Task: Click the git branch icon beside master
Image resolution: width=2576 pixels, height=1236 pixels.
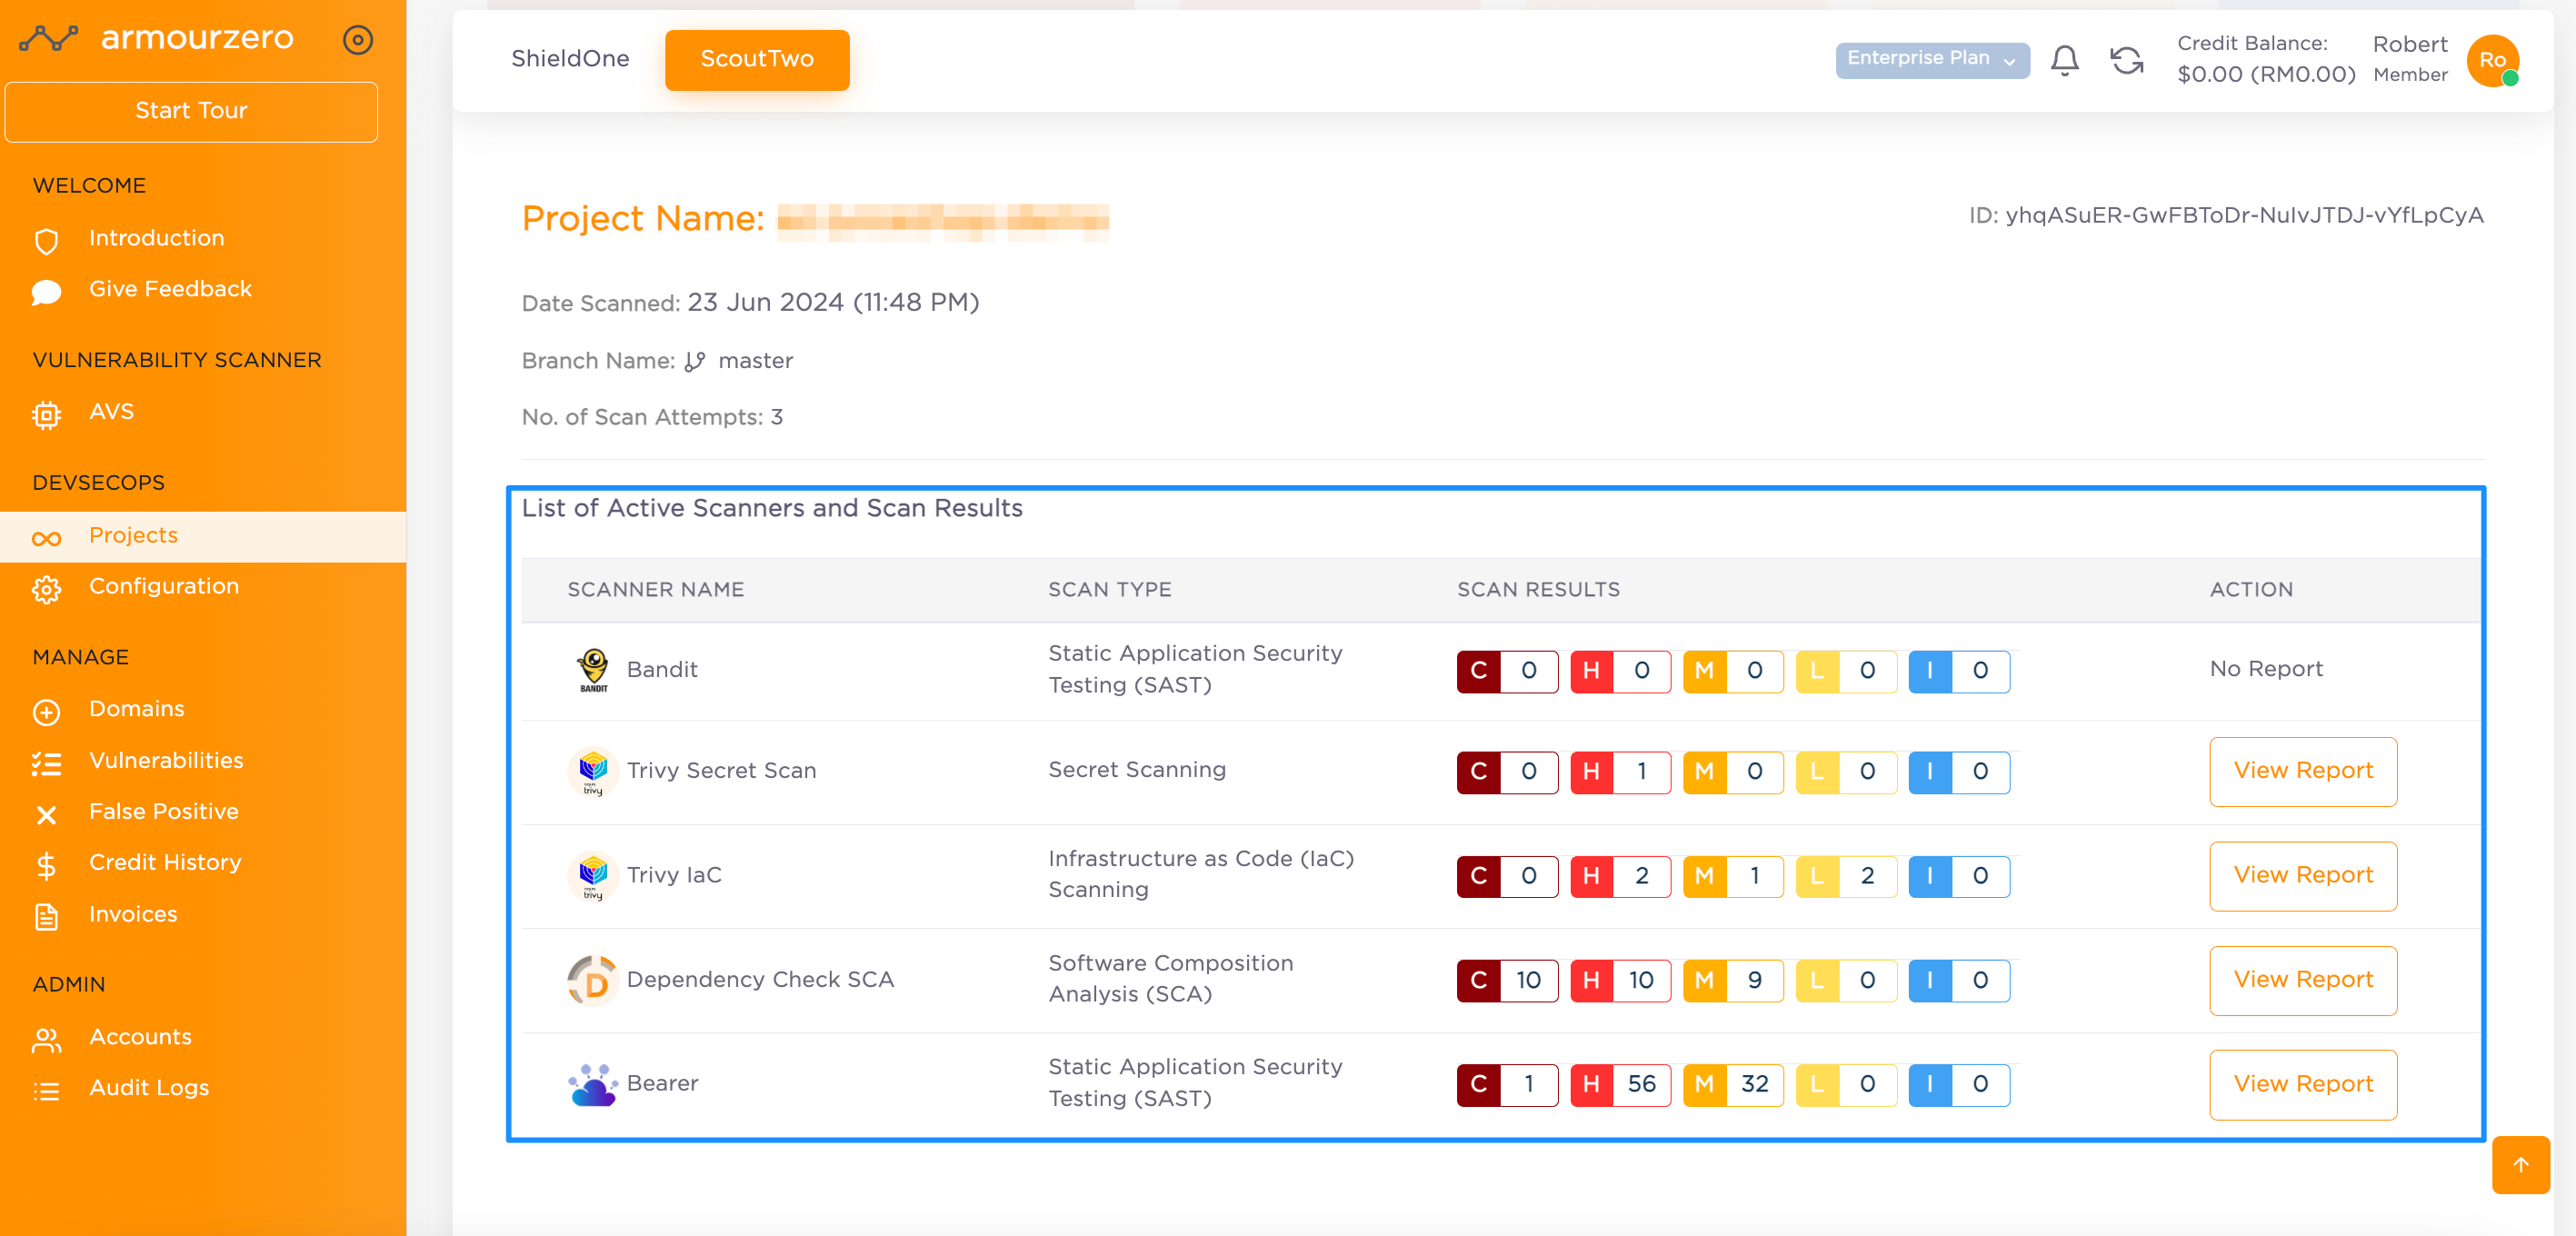Action: coord(695,361)
